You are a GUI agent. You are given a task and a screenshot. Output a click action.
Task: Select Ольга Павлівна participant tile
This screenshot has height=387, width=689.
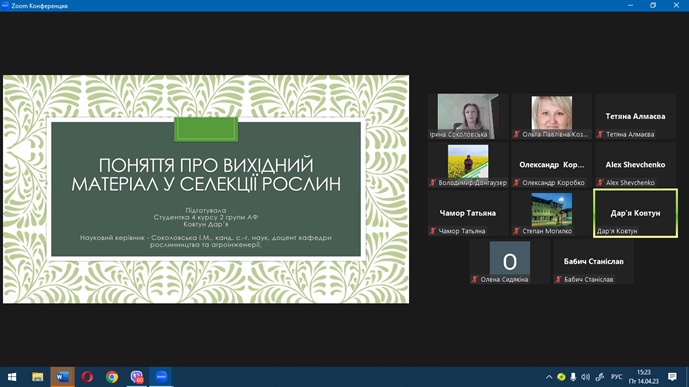[551, 116]
